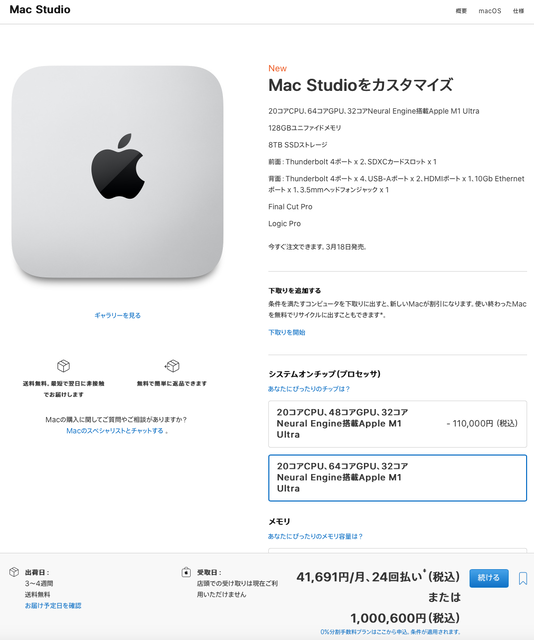The image size is (534, 640).
Task: Click the Apple logo on Mac Studio image
Action: point(118,167)
